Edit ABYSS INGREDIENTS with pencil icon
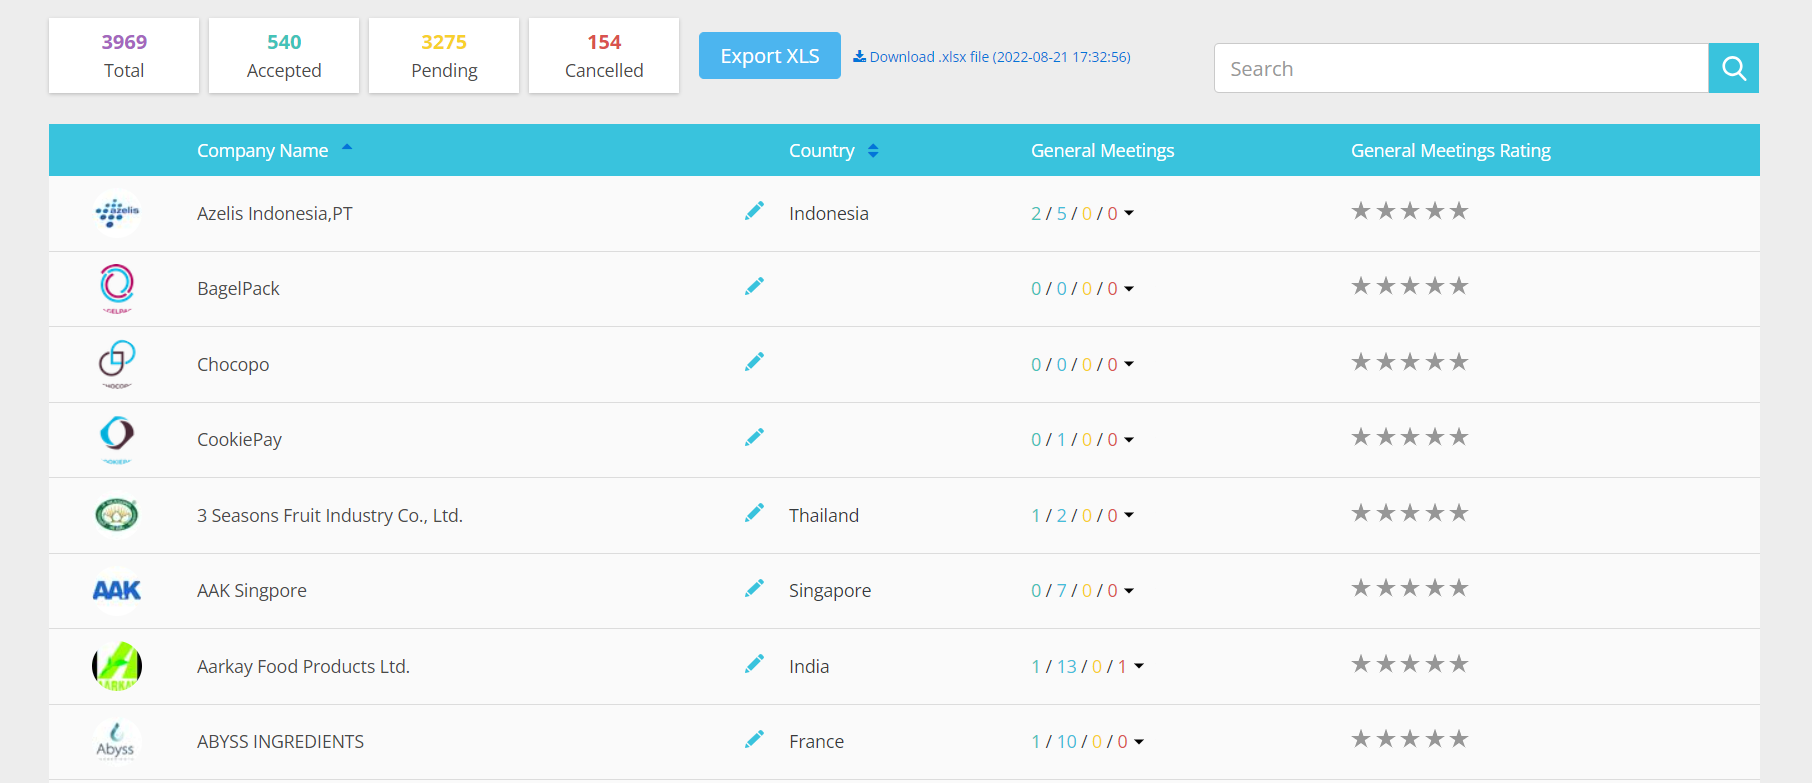This screenshot has height=783, width=1812. coord(754,739)
